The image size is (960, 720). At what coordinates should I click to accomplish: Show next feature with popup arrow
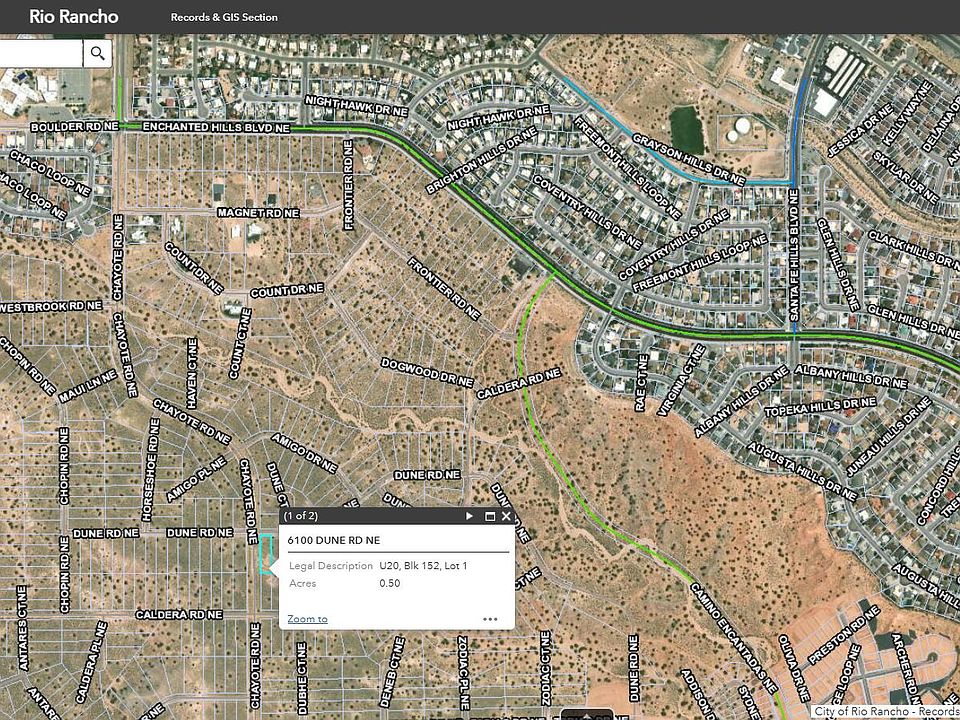click(x=470, y=516)
